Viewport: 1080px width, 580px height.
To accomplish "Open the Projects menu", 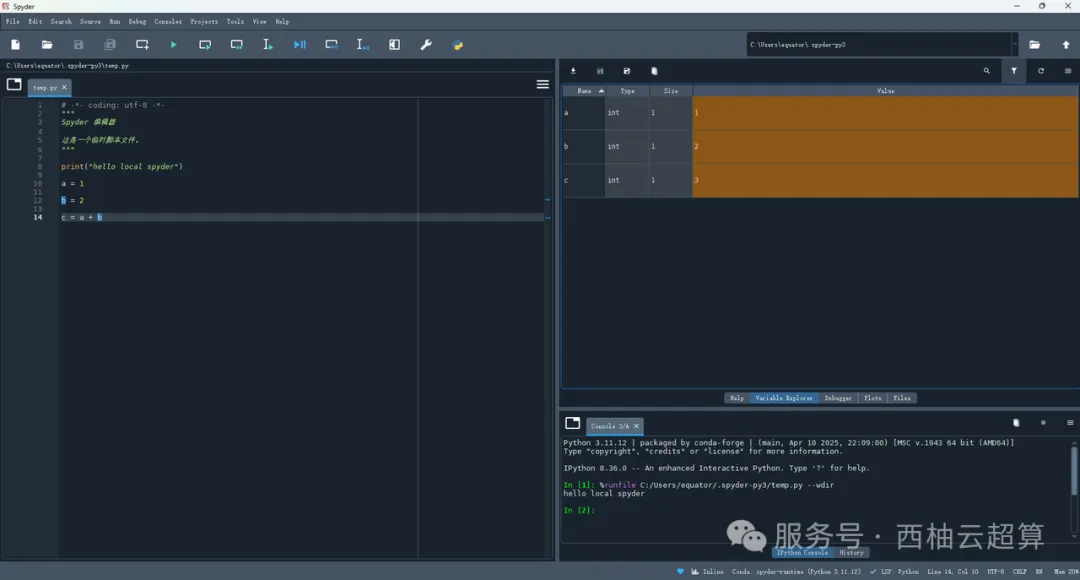I will click(x=204, y=21).
